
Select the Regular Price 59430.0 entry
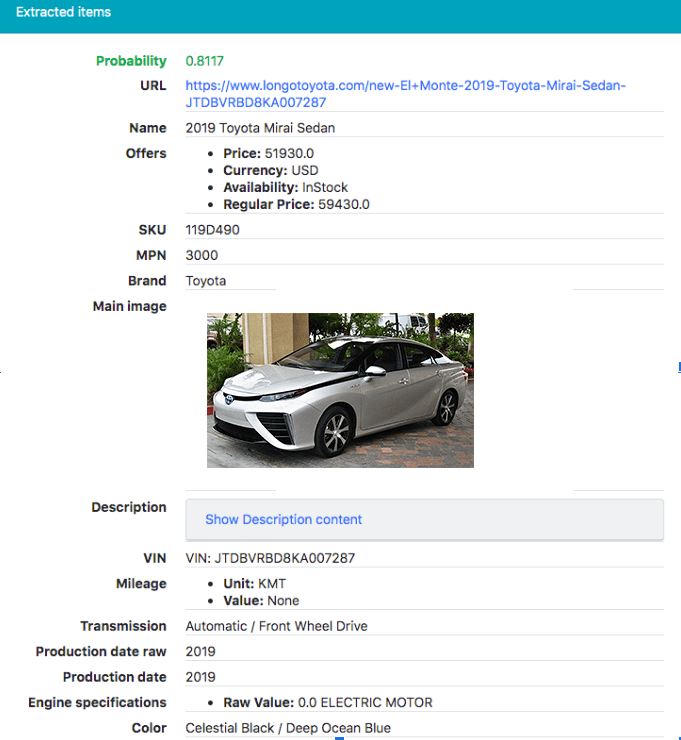tap(296, 204)
